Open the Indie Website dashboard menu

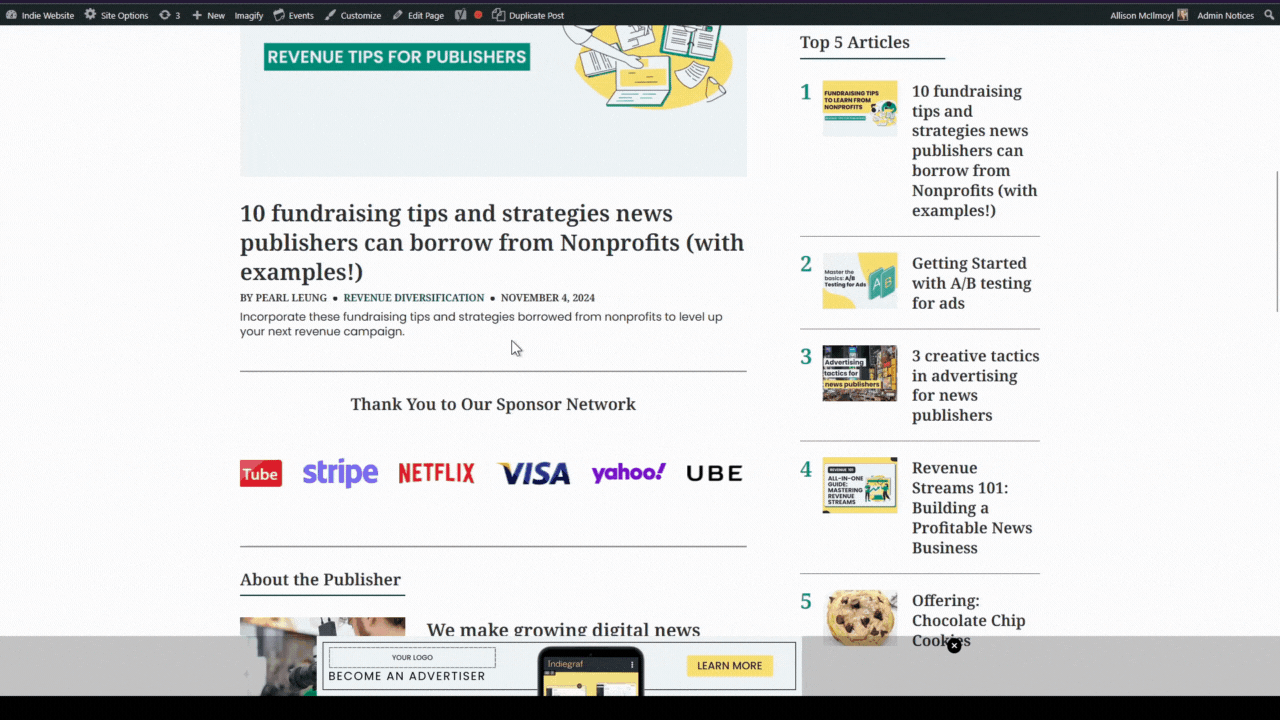(40, 15)
